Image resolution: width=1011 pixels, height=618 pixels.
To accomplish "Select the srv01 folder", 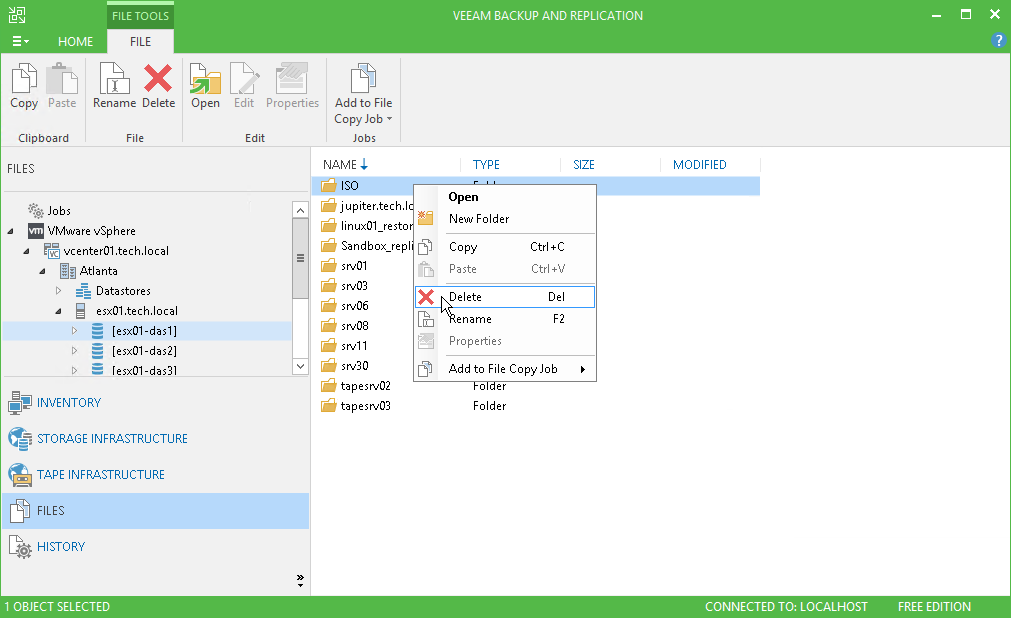I will click(x=354, y=266).
